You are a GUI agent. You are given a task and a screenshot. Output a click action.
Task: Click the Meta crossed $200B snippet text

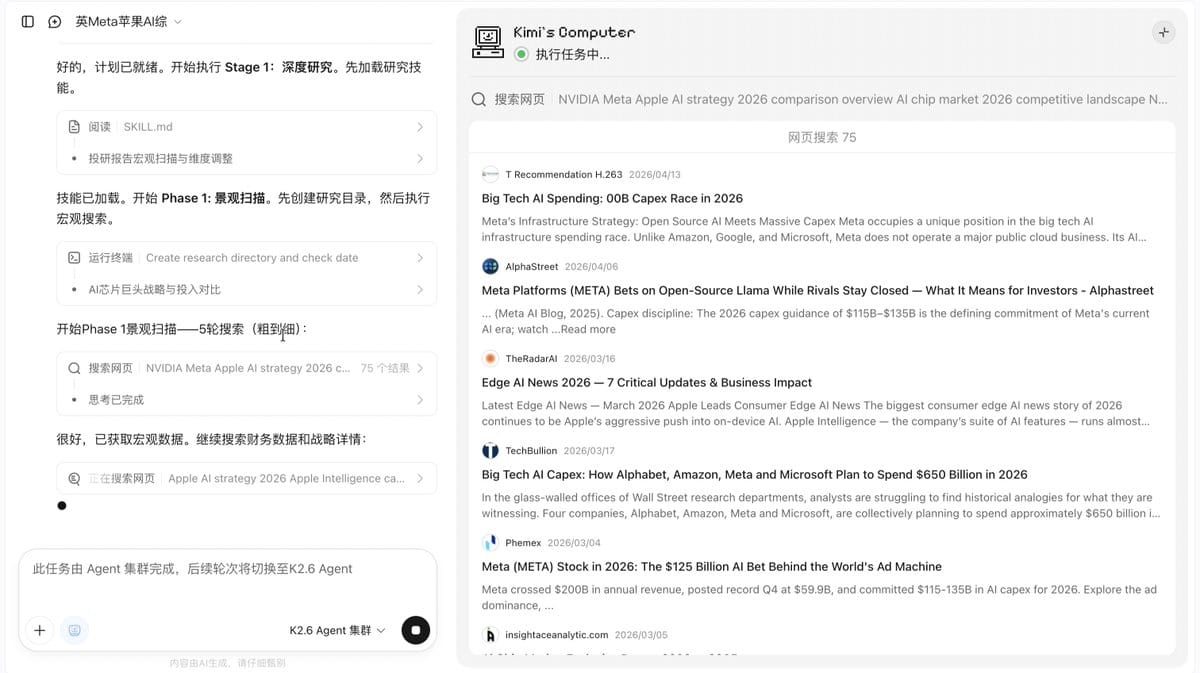tap(819, 597)
